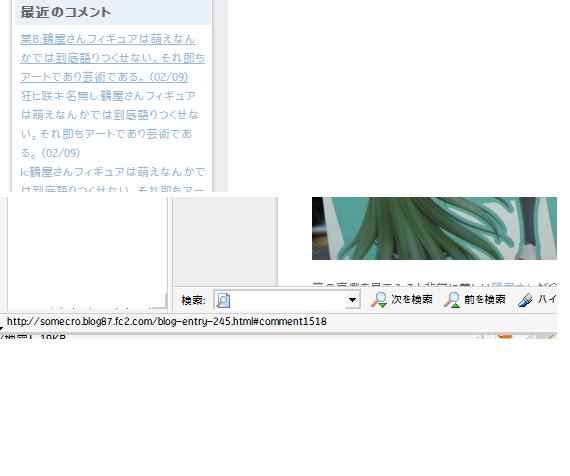Focus the 検索 find text field
Screen dimensions: 570x476
[x=287, y=300]
